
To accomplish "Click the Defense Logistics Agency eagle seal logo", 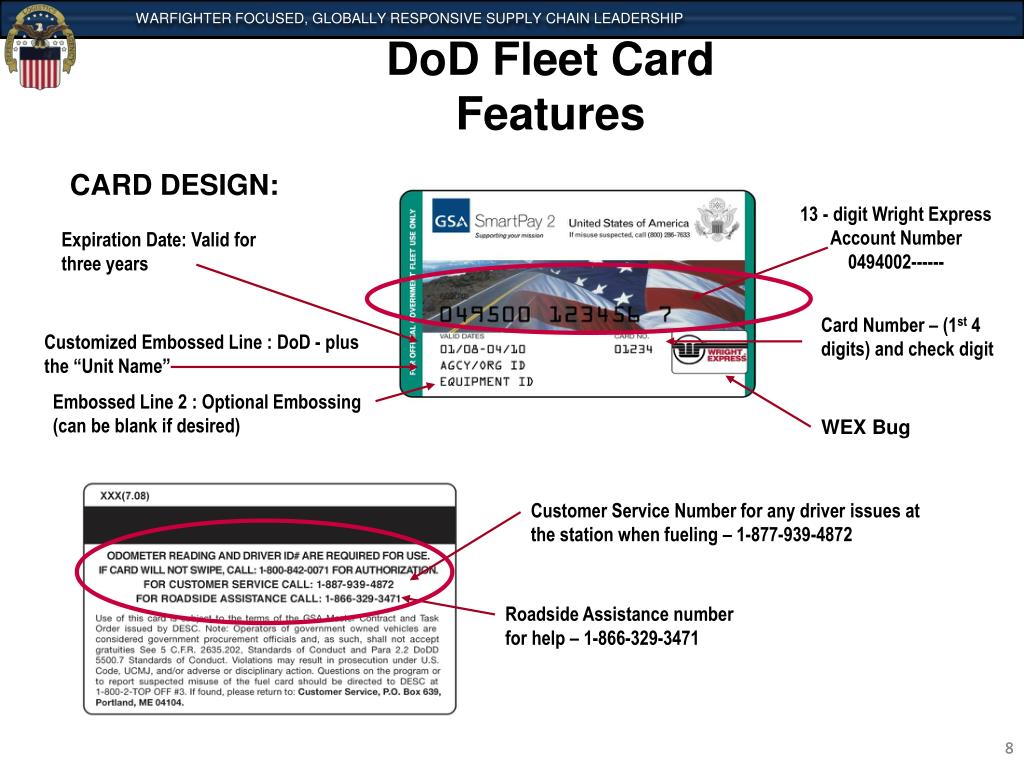I will coord(40,47).
